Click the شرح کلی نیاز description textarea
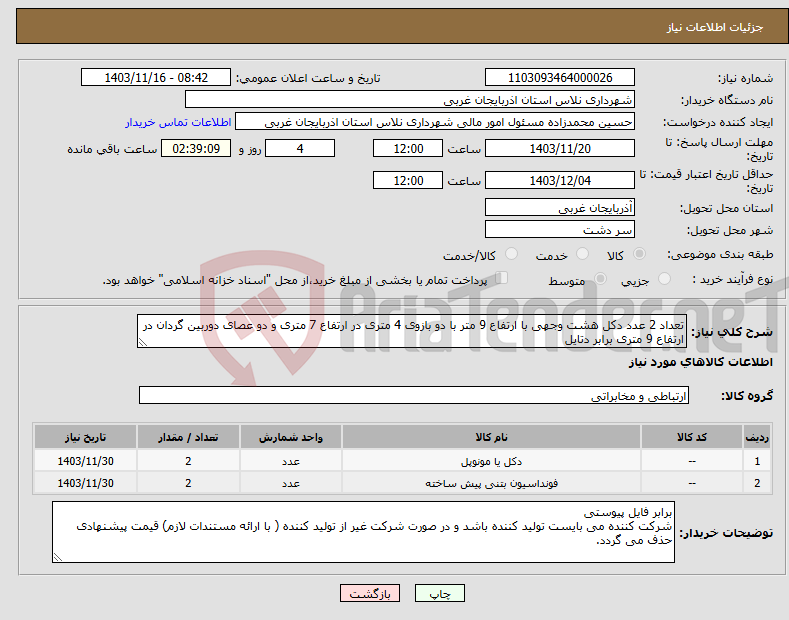The image size is (789, 620). [412, 331]
